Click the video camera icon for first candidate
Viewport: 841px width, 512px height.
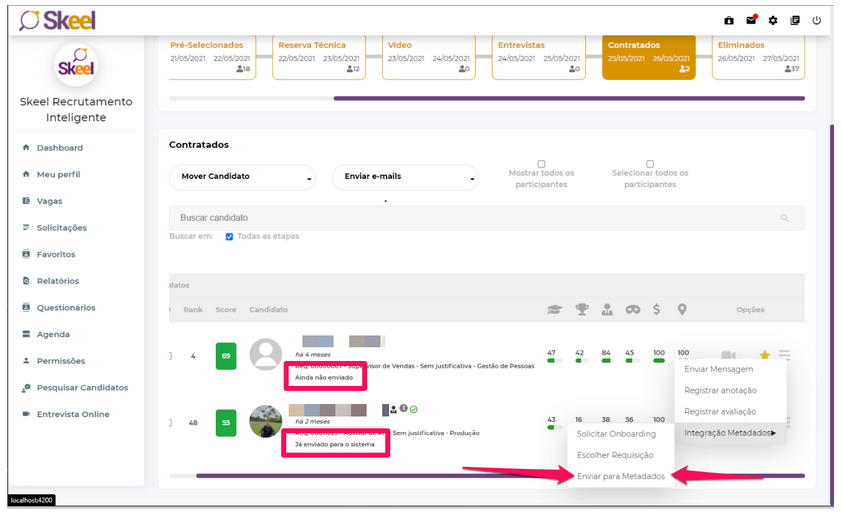point(729,355)
